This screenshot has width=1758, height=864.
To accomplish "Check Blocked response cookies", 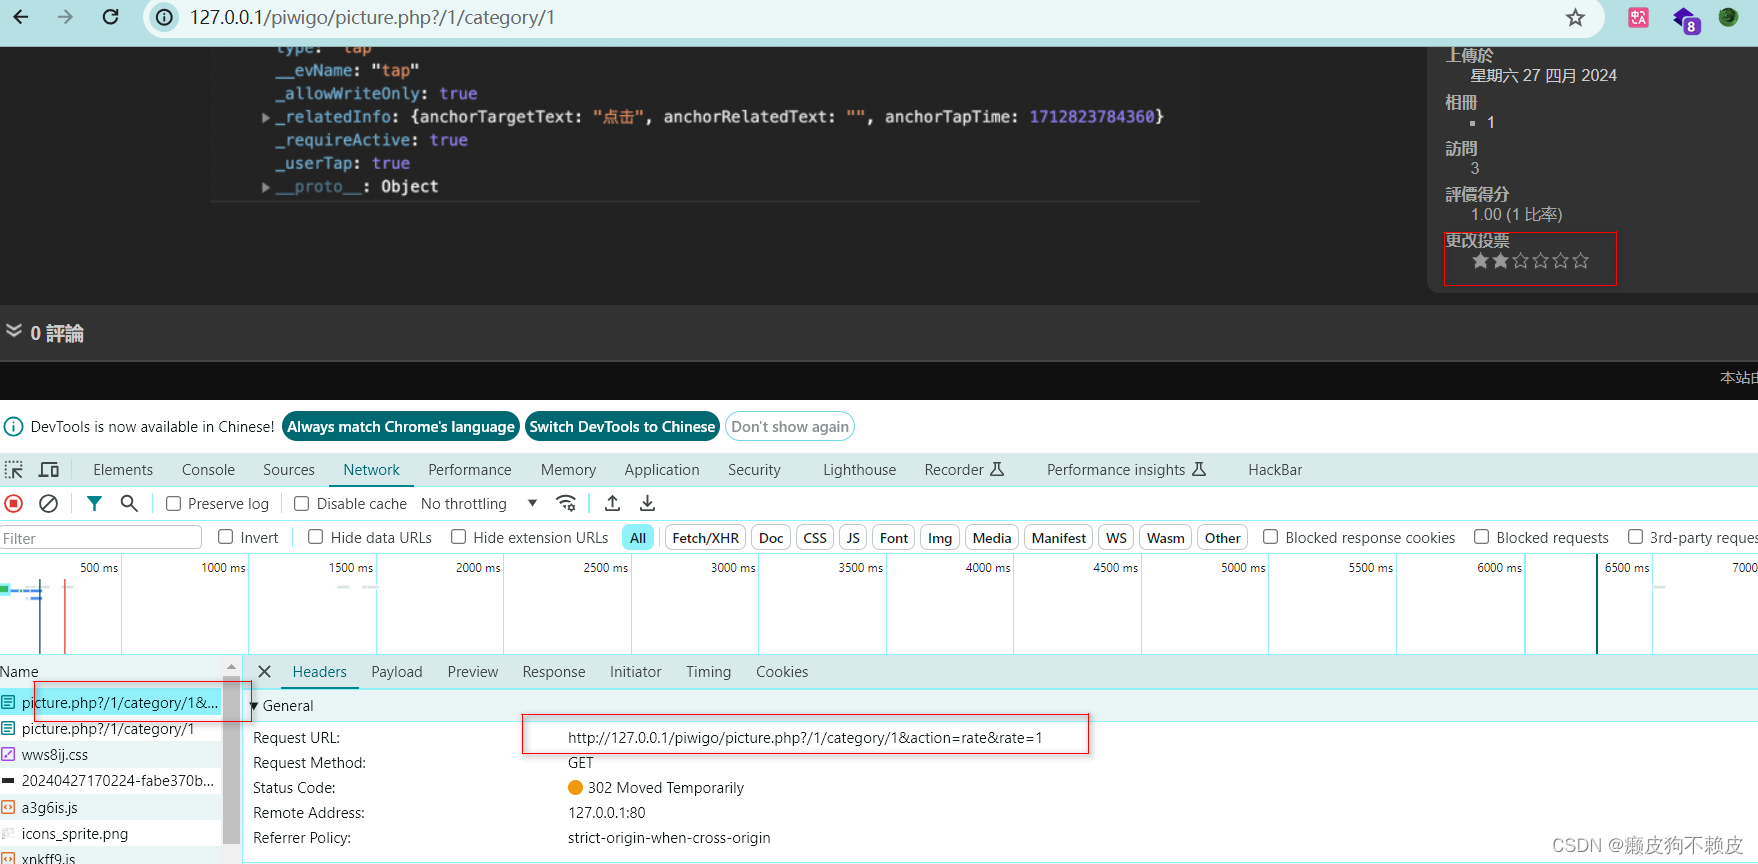I will (x=1271, y=537).
